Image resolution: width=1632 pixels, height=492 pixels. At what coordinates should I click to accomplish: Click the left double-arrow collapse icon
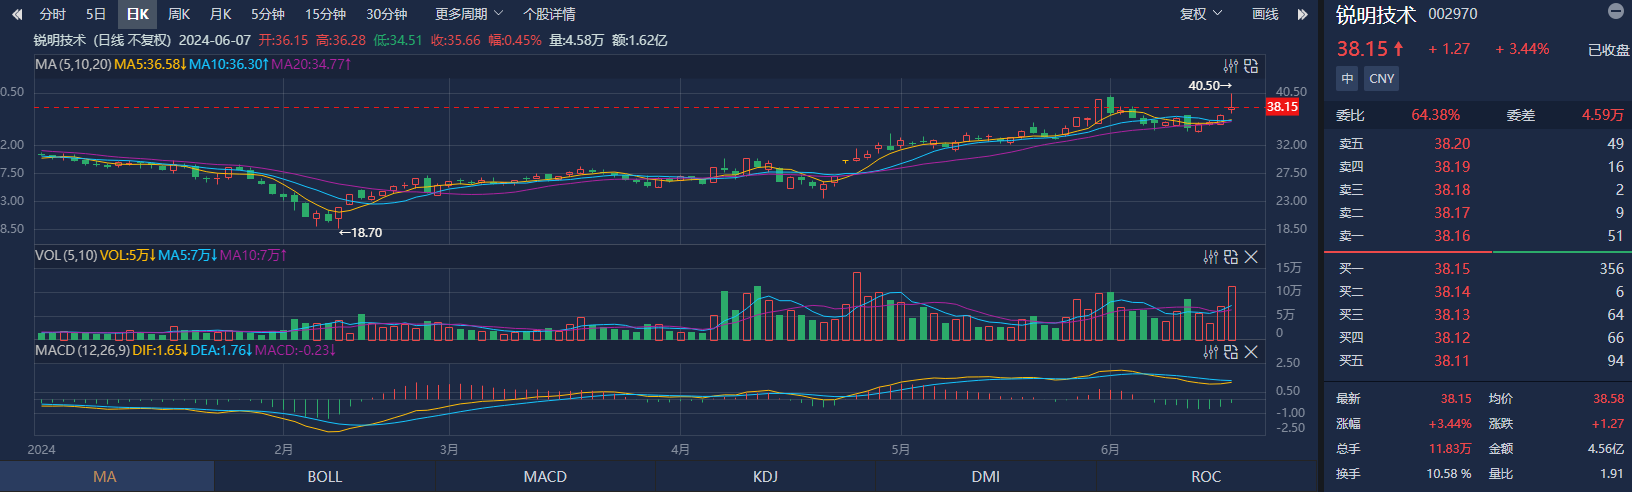16,14
